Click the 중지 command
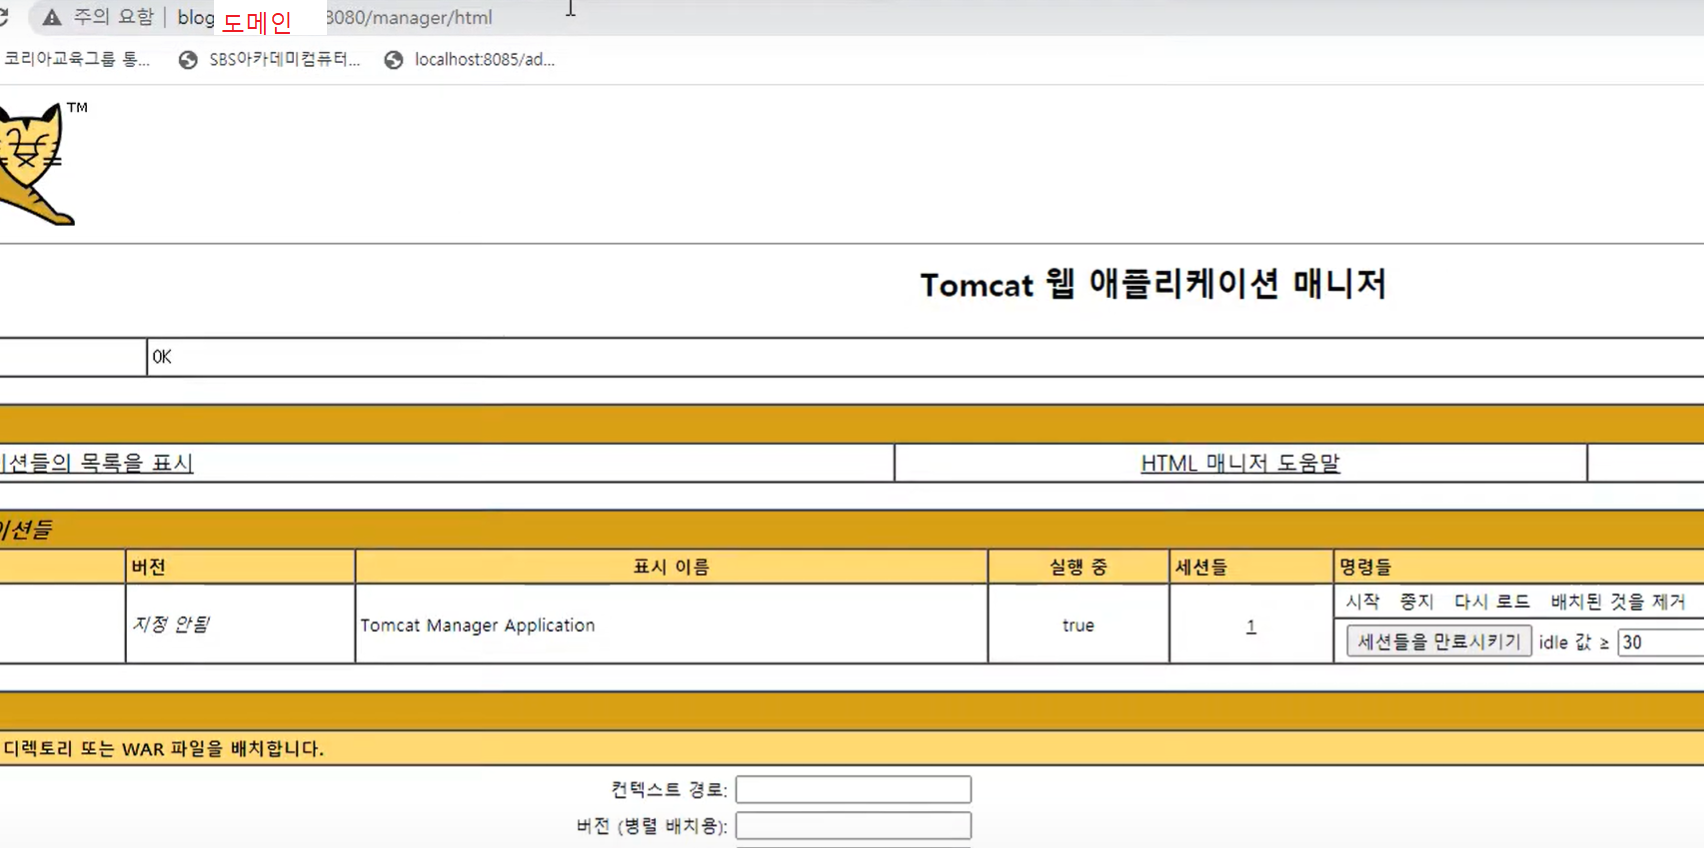Screen dimensions: 1704x848 click(1416, 601)
